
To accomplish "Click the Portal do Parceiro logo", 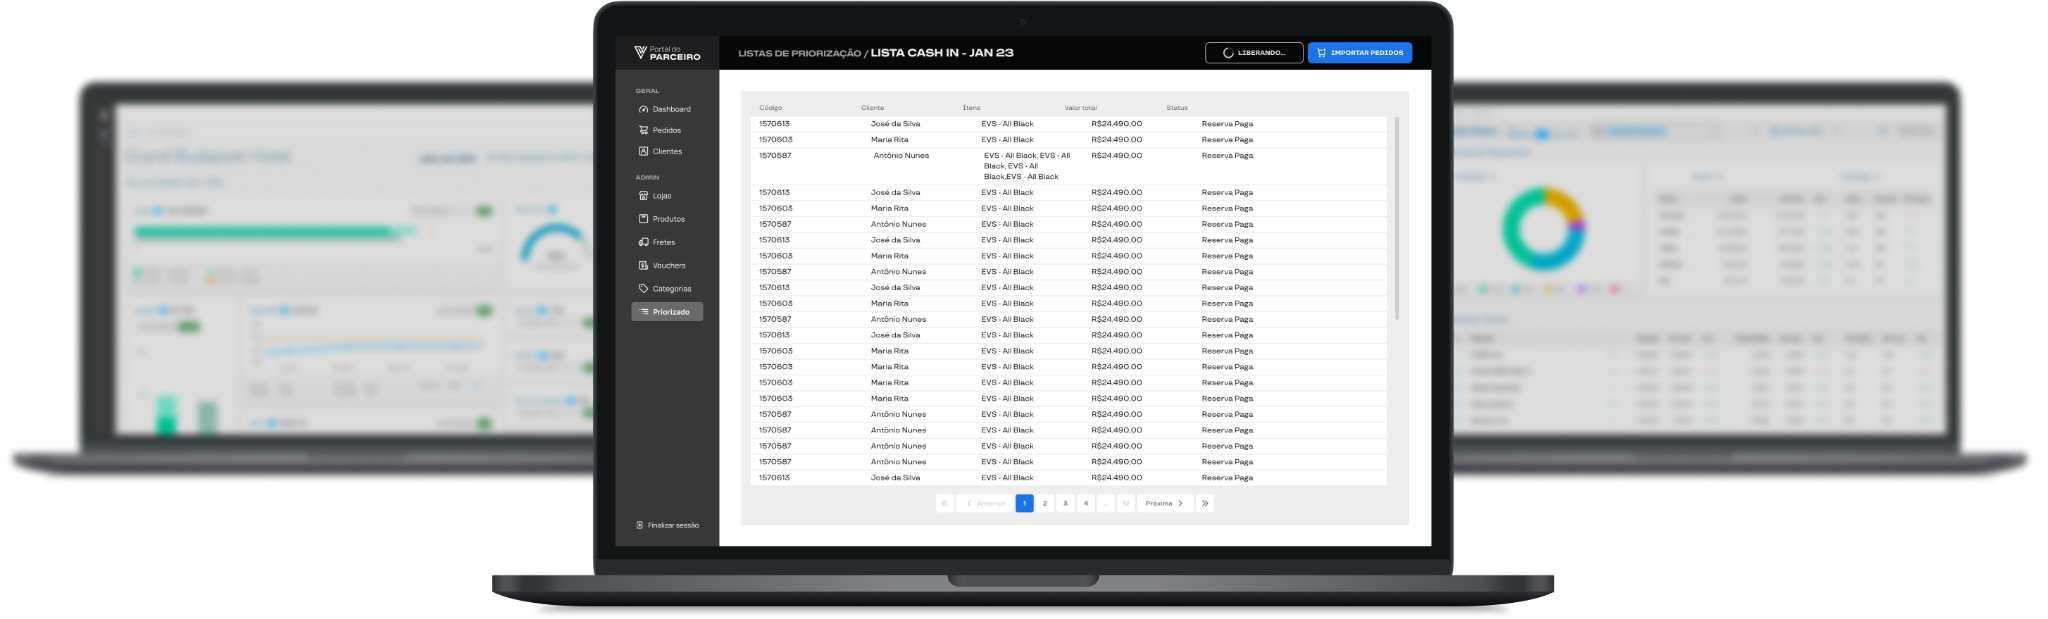I will (x=667, y=53).
